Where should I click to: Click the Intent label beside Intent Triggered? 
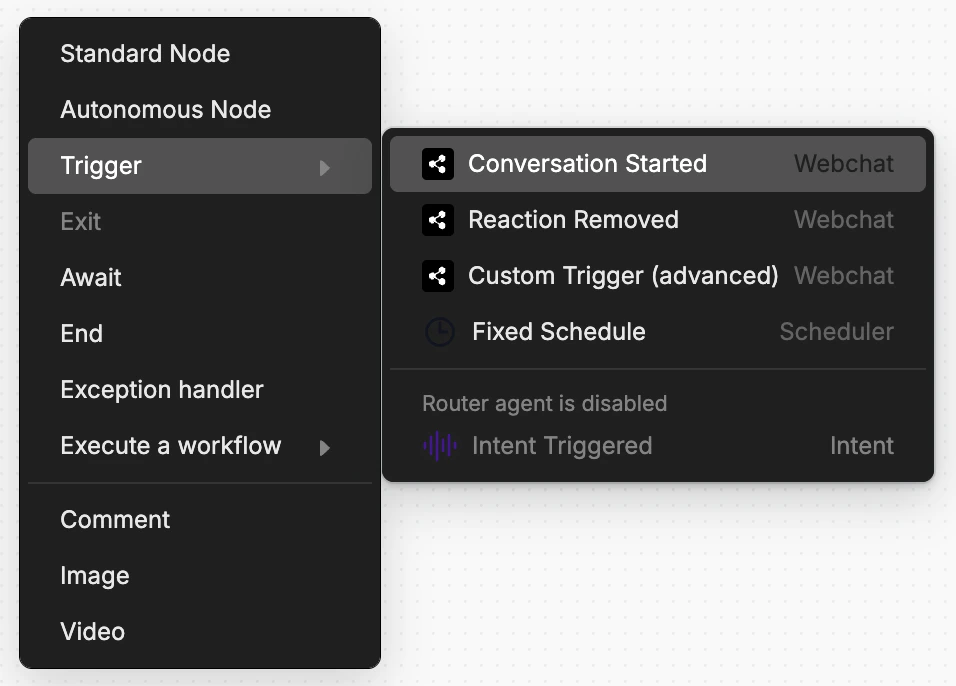click(x=861, y=446)
